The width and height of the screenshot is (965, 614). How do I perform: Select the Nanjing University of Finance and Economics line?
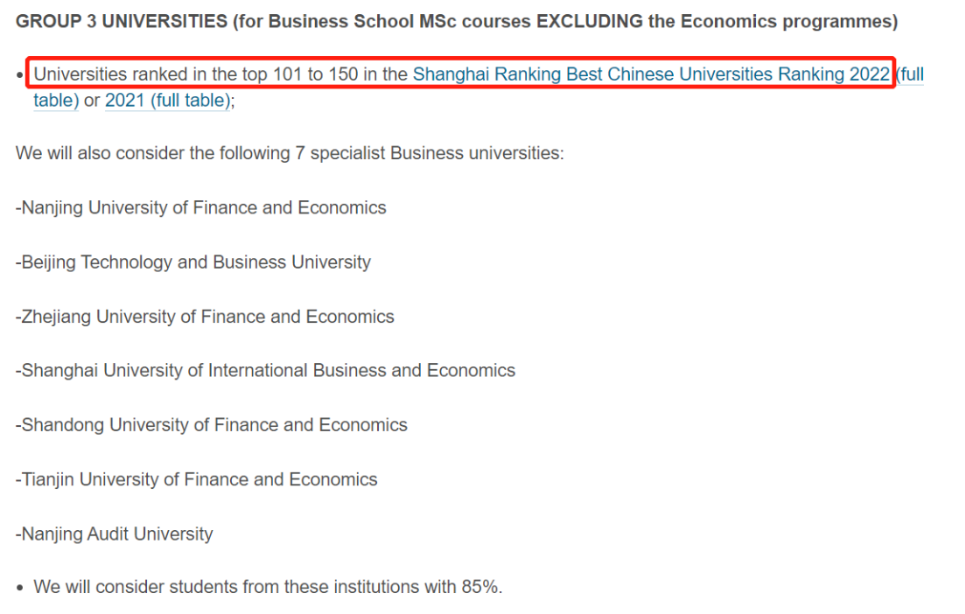[201, 208]
